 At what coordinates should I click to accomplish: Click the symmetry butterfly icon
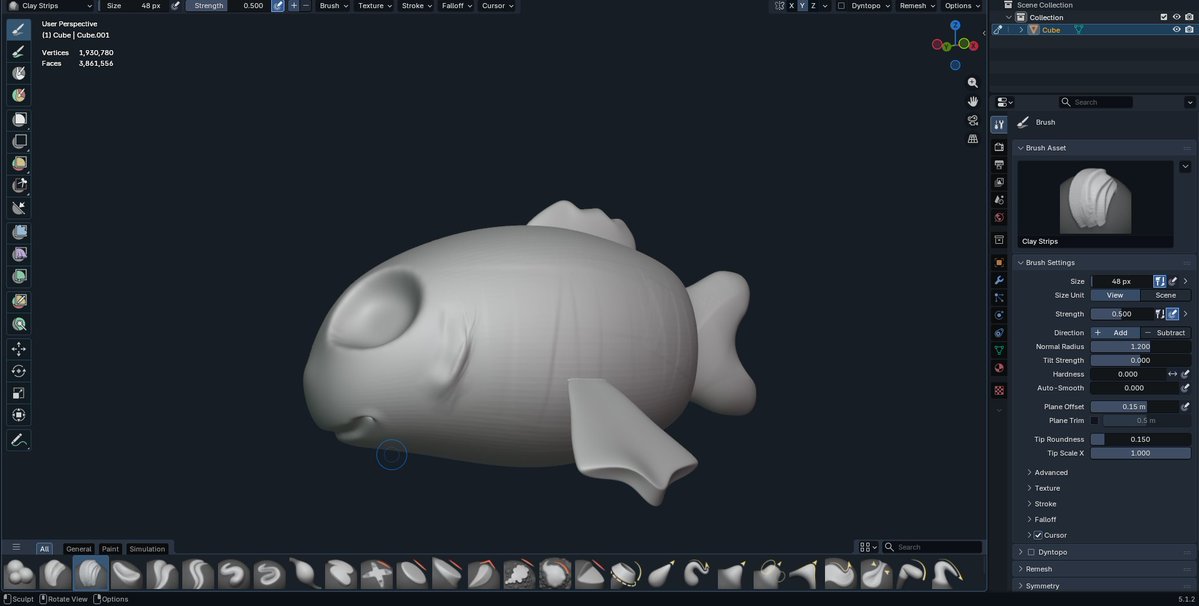779,5
